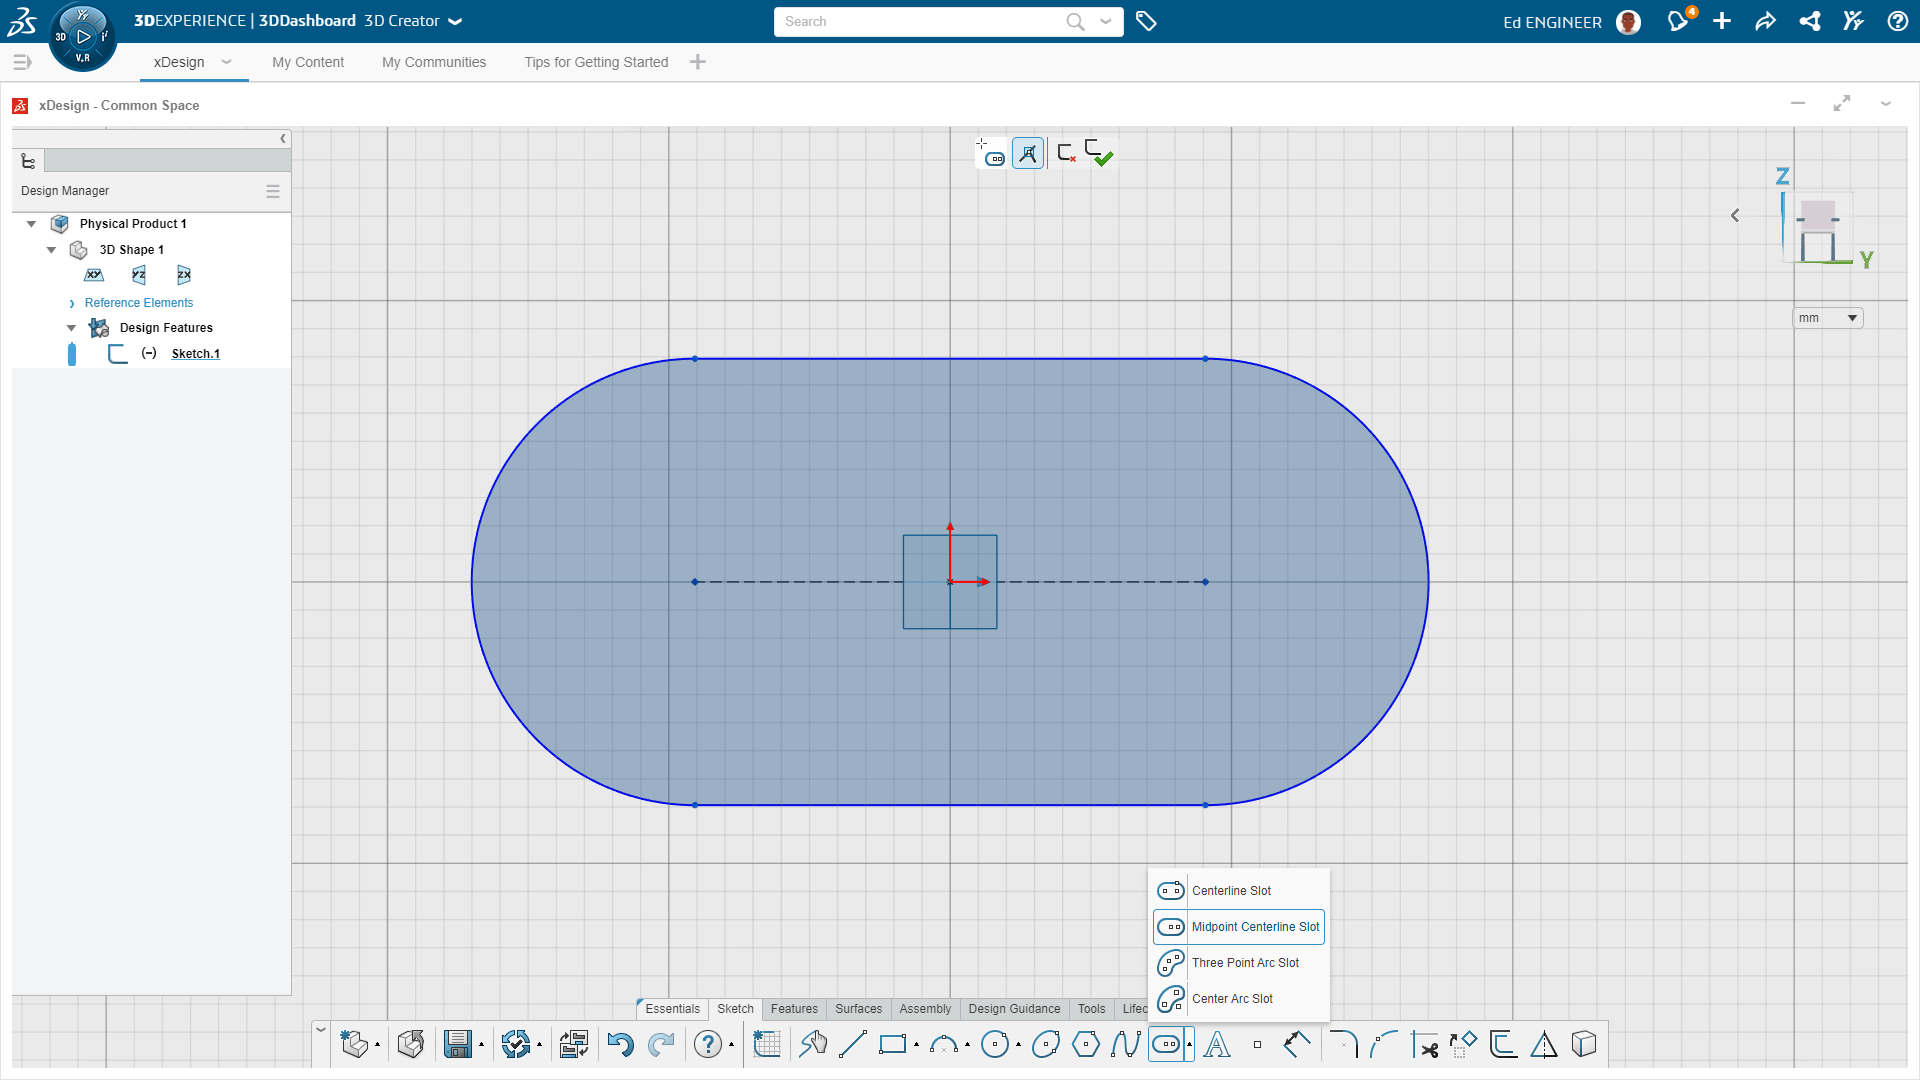
Task: Toggle the construction geometry option in slot toolbar
Action: pos(1028,153)
